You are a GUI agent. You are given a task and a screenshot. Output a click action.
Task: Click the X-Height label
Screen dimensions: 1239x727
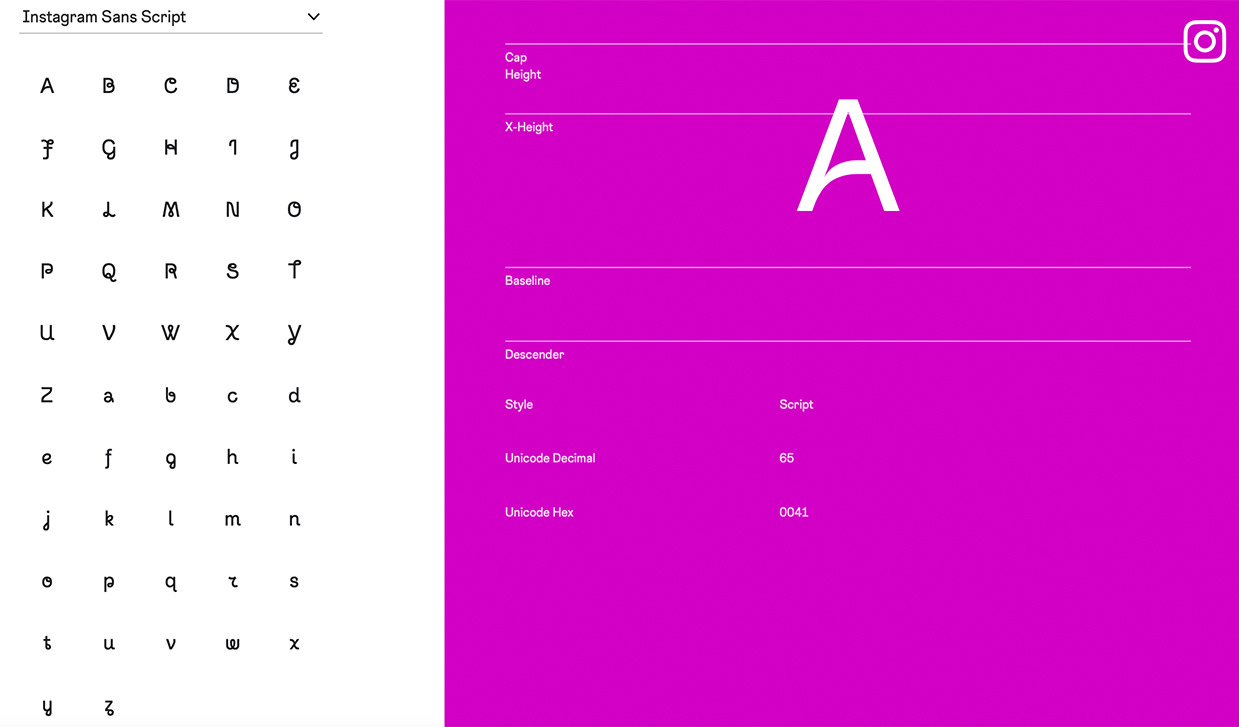pyautogui.click(x=529, y=127)
